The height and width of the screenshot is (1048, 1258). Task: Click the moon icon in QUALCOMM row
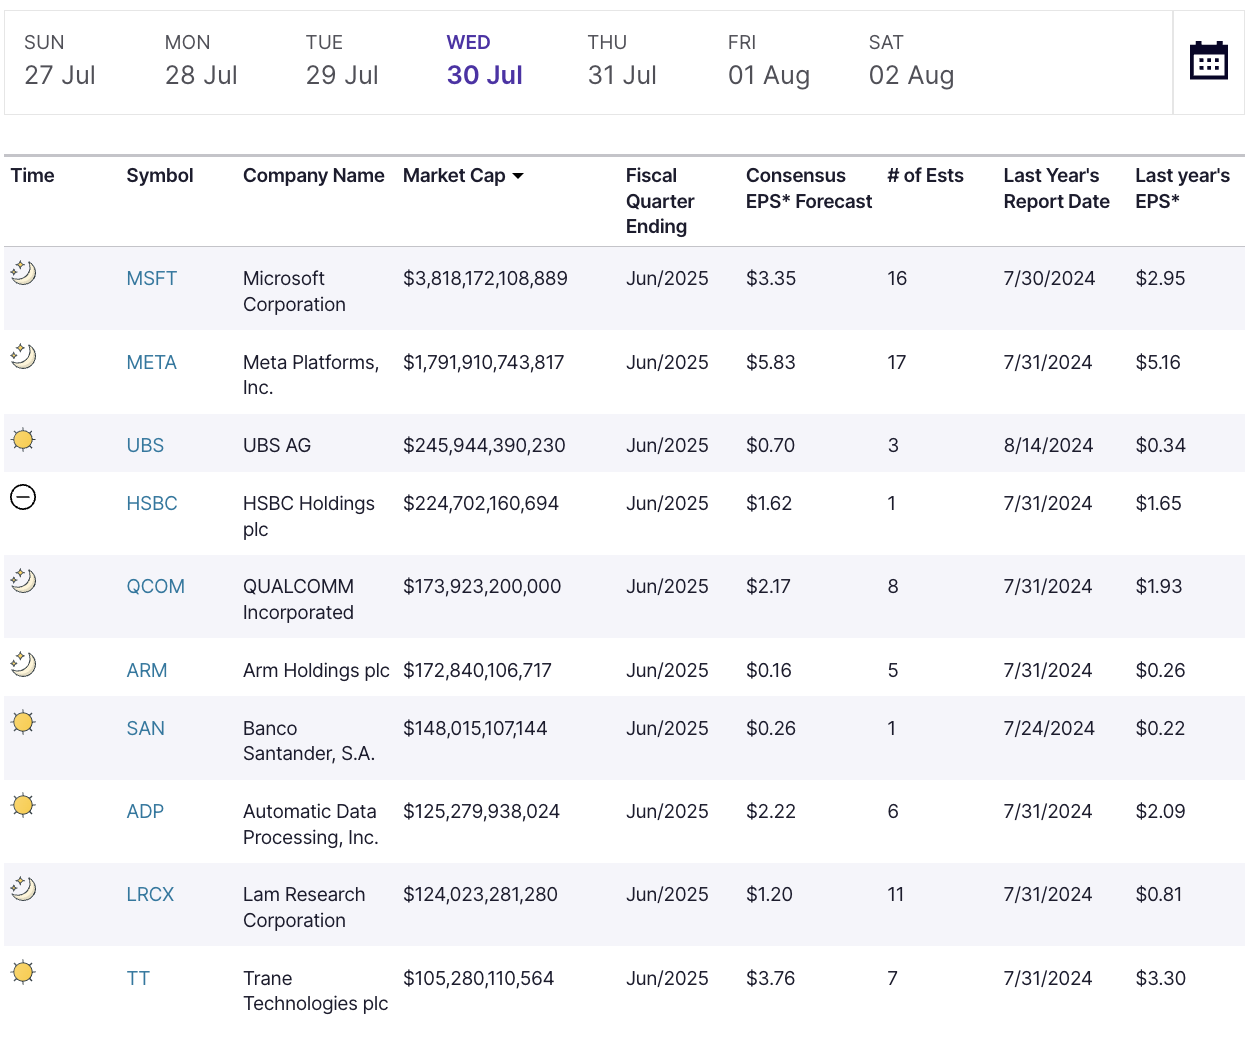click(23, 581)
